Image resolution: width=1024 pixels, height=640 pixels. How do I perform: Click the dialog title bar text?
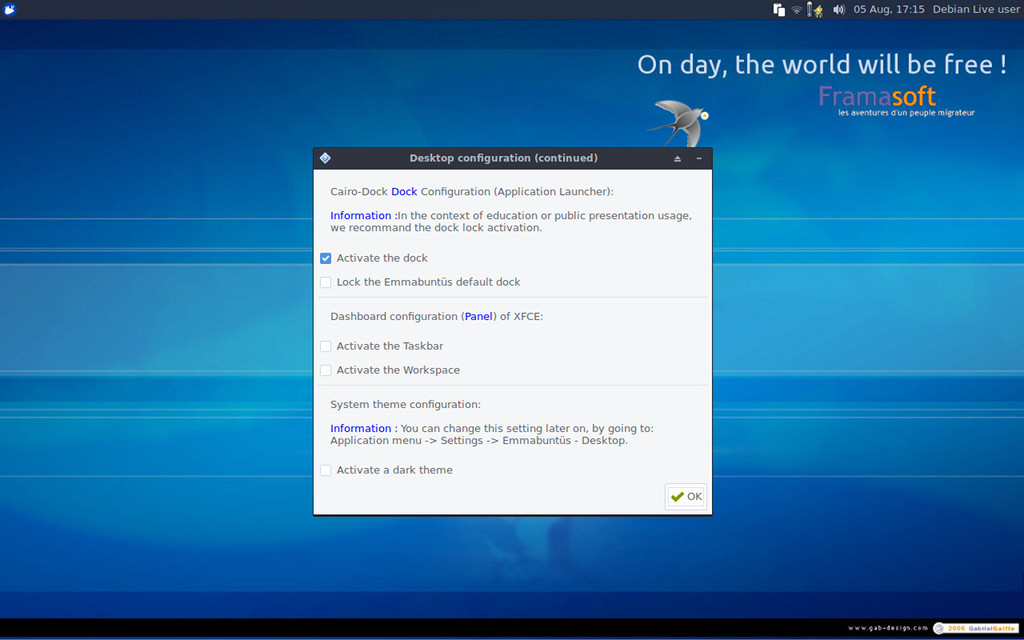(x=504, y=158)
